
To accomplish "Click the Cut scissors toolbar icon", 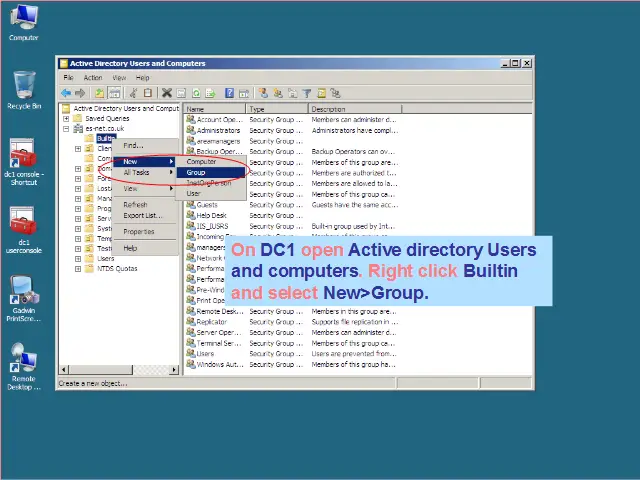I will coord(133,93).
